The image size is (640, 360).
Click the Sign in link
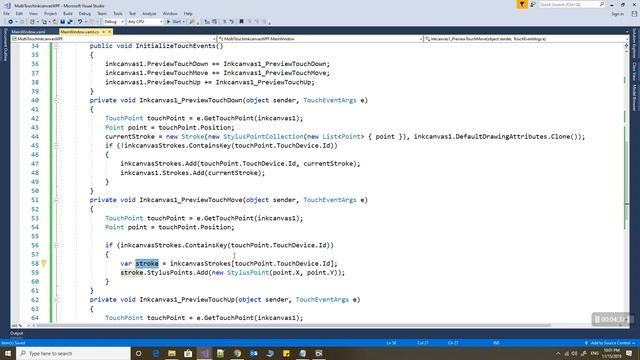coord(618,14)
